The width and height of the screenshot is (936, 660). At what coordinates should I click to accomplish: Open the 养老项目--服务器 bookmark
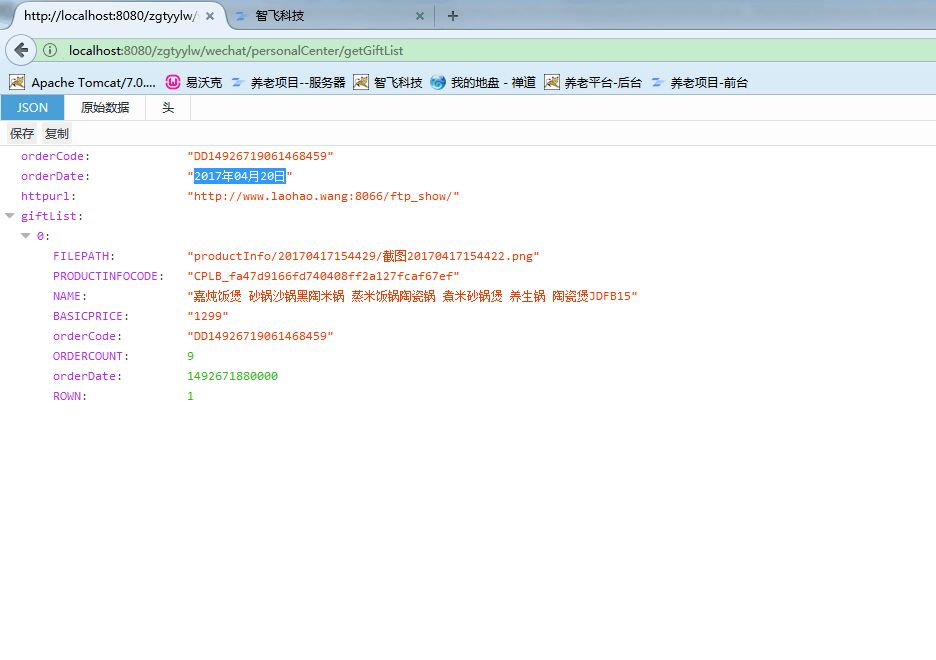point(288,82)
